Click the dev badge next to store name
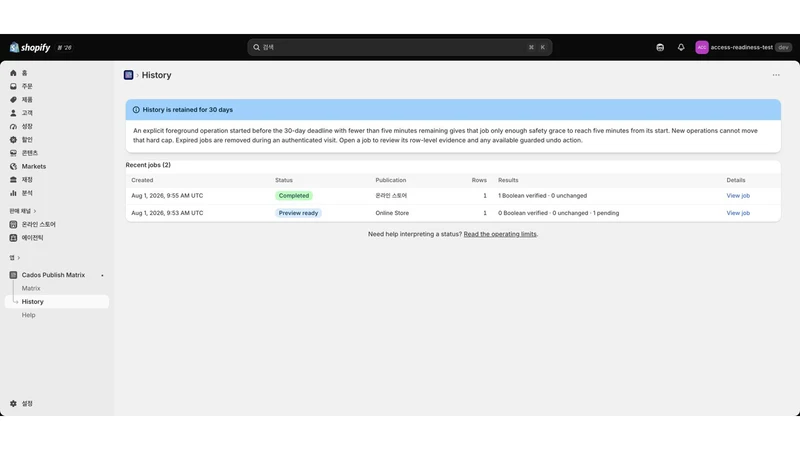The height and width of the screenshot is (450, 800). [x=784, y=47]
